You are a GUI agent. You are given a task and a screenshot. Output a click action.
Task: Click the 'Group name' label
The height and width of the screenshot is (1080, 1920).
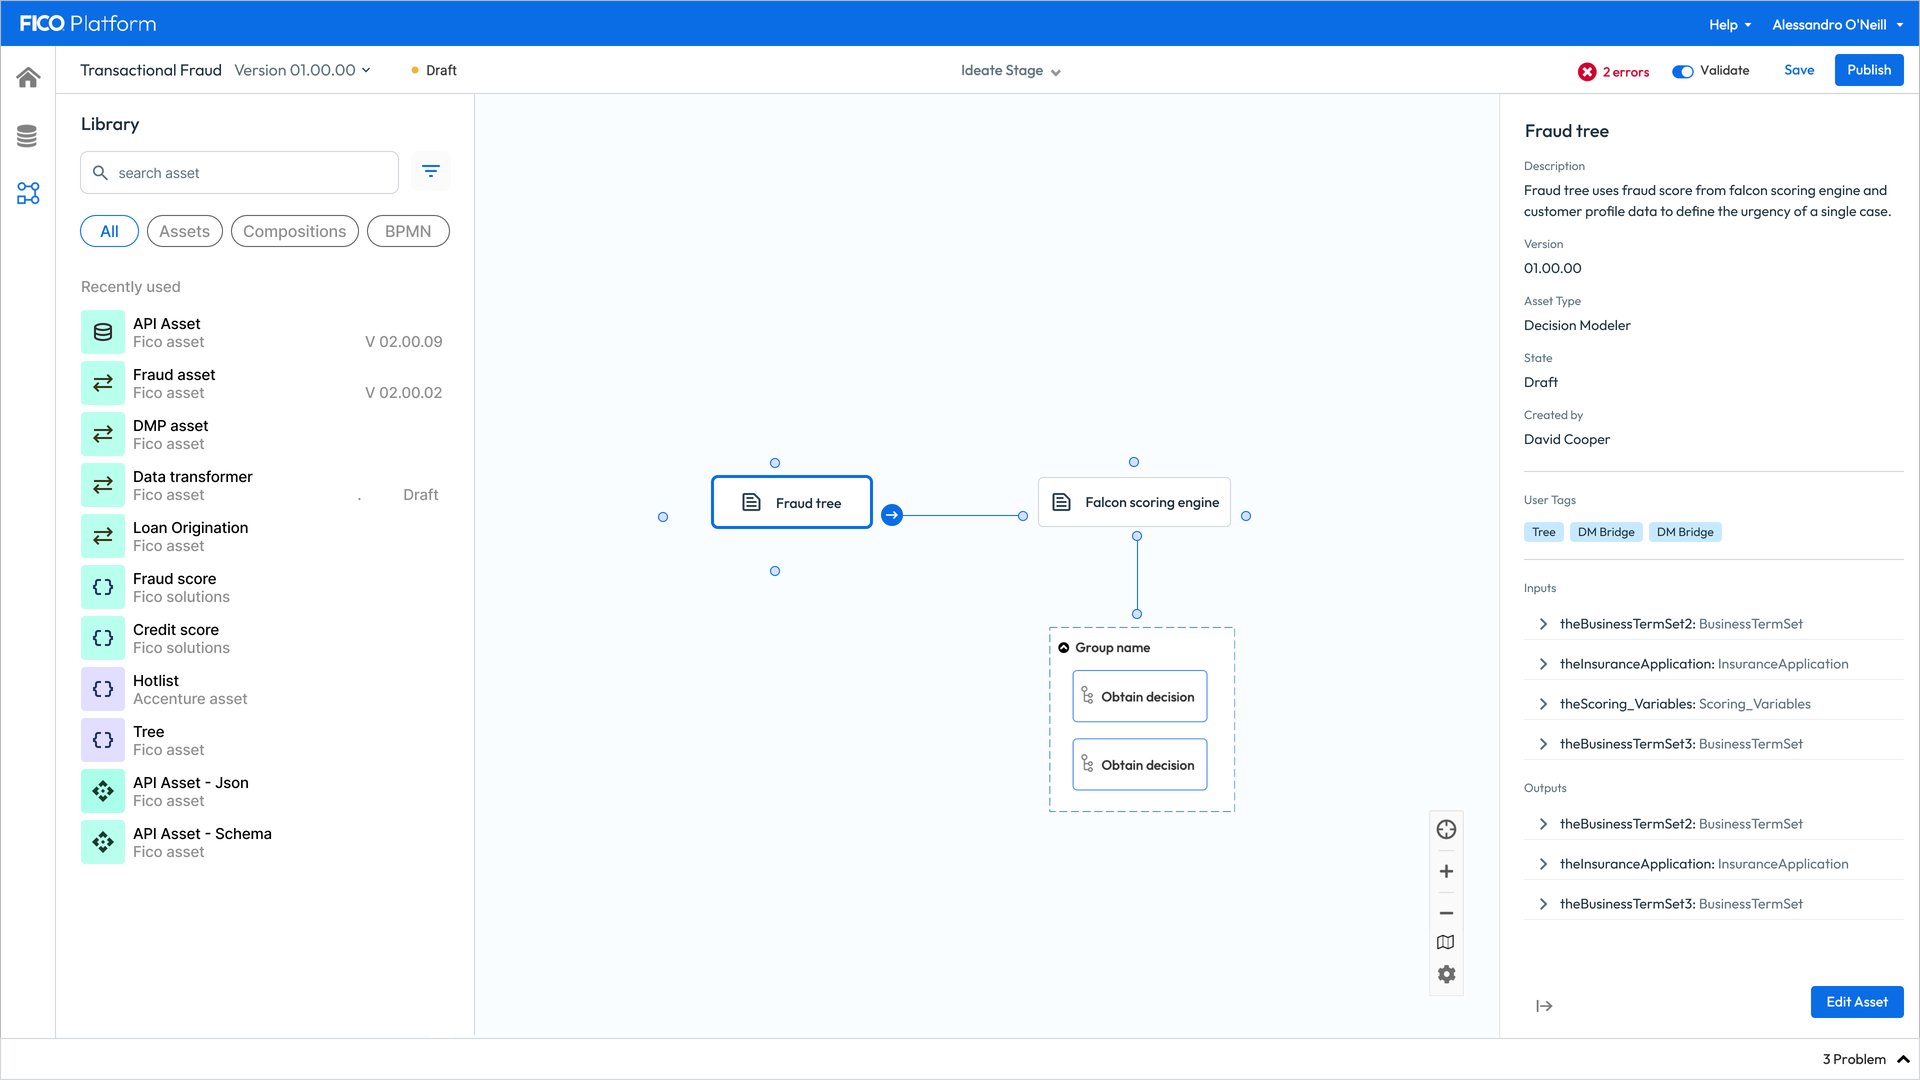pyautogui.click(x=1113, y=648)
